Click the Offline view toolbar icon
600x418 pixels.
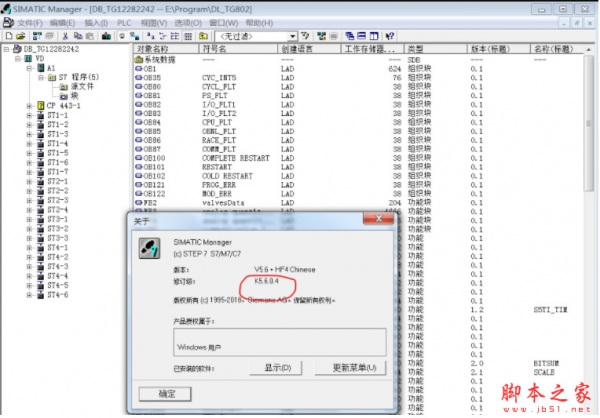pos(122,36)
